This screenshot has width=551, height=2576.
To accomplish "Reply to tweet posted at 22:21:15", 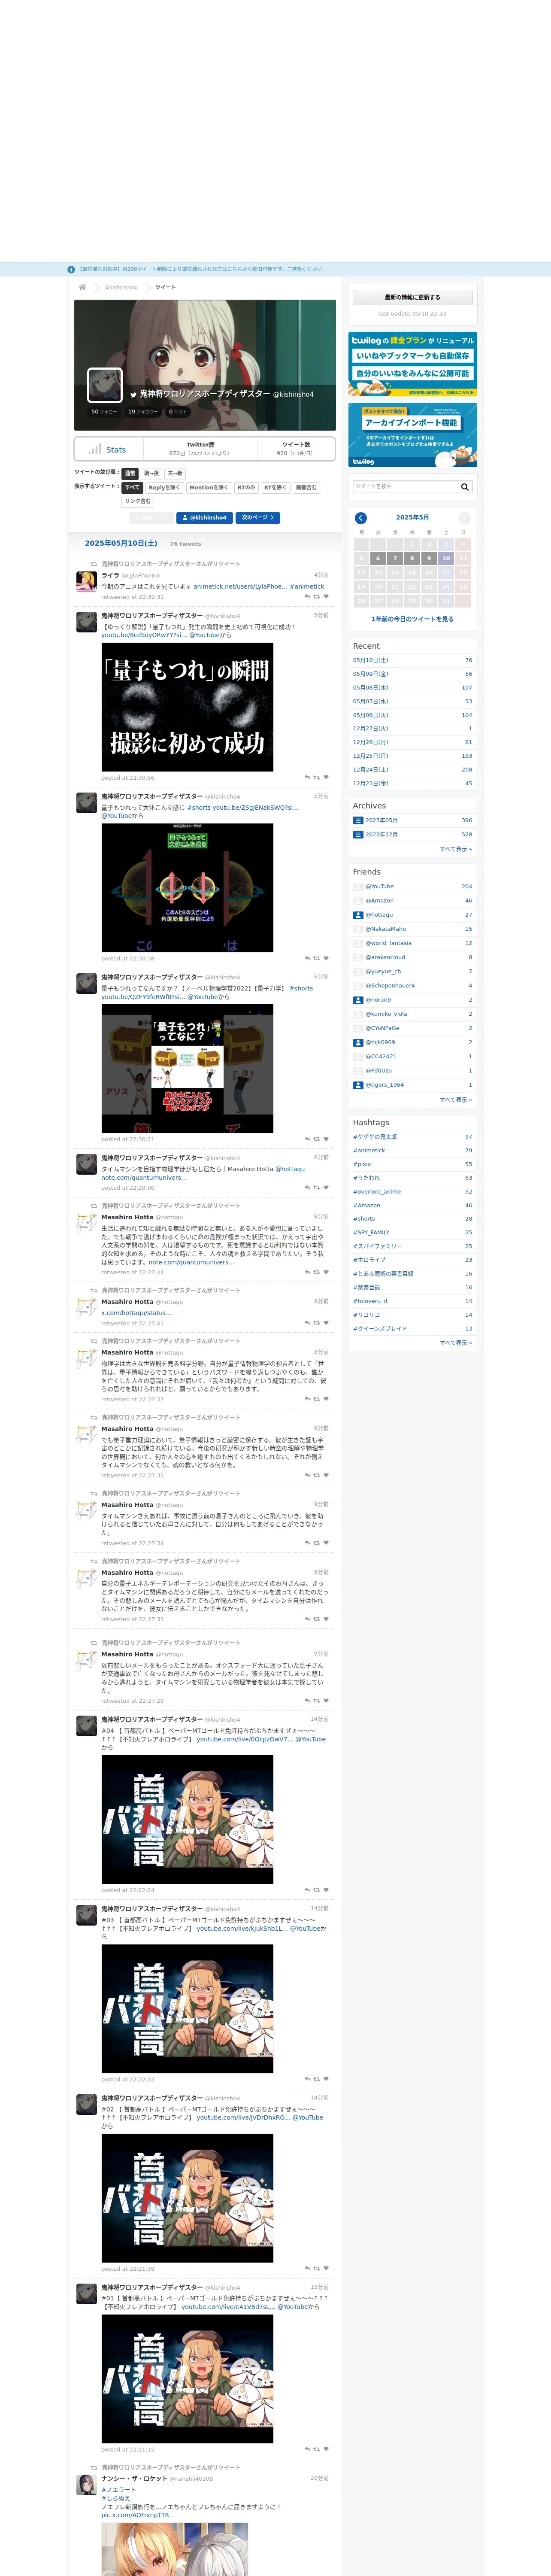I will 307,2449.
